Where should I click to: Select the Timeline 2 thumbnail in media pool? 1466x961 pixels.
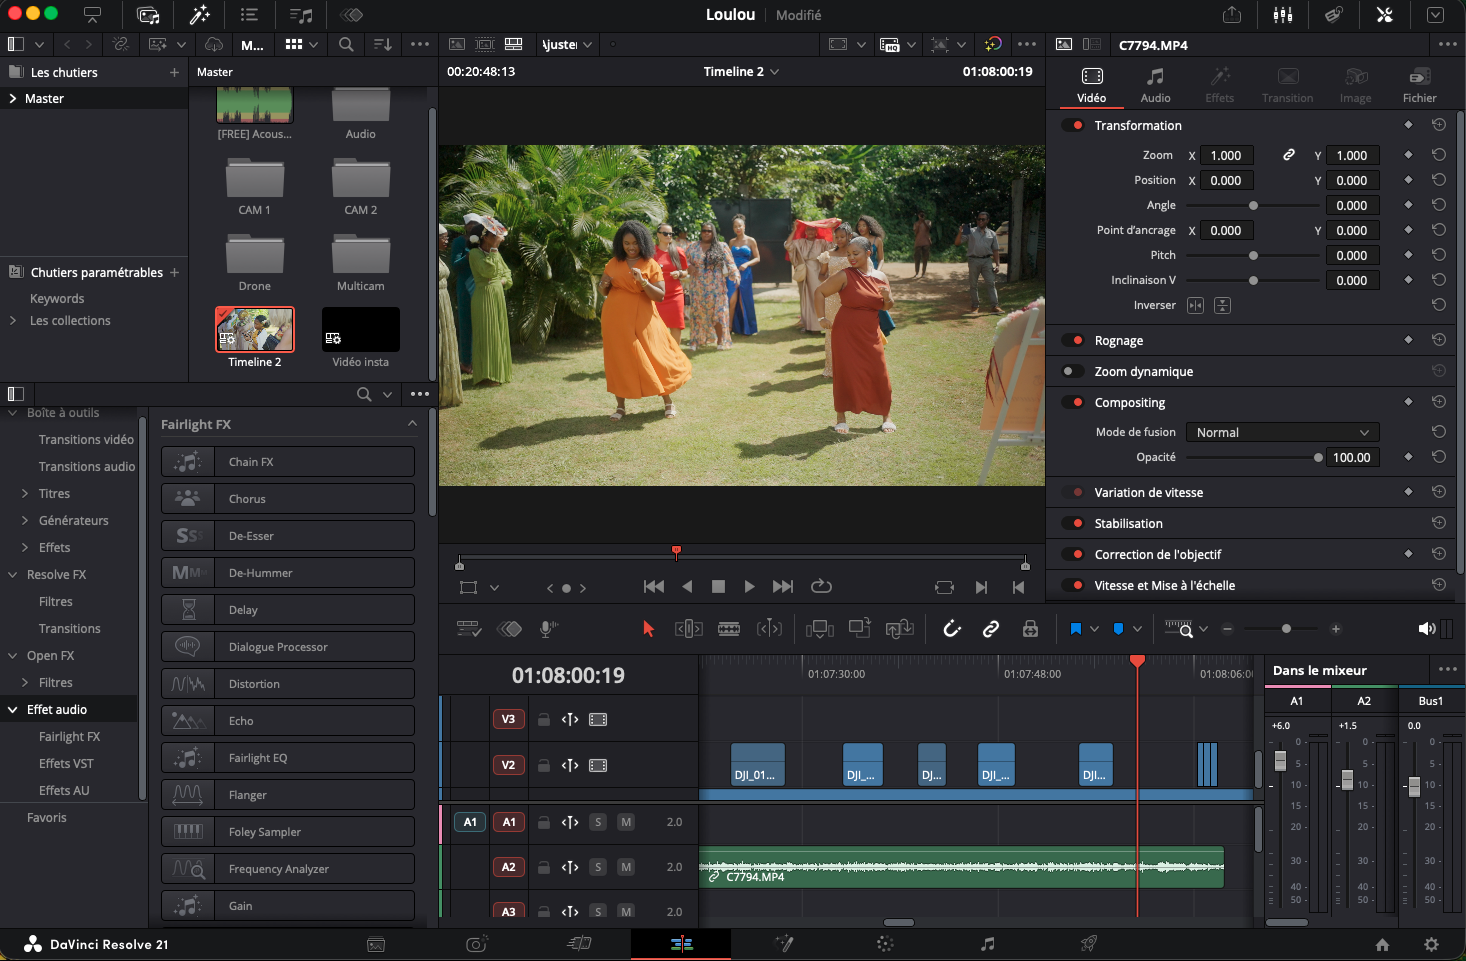255,330
